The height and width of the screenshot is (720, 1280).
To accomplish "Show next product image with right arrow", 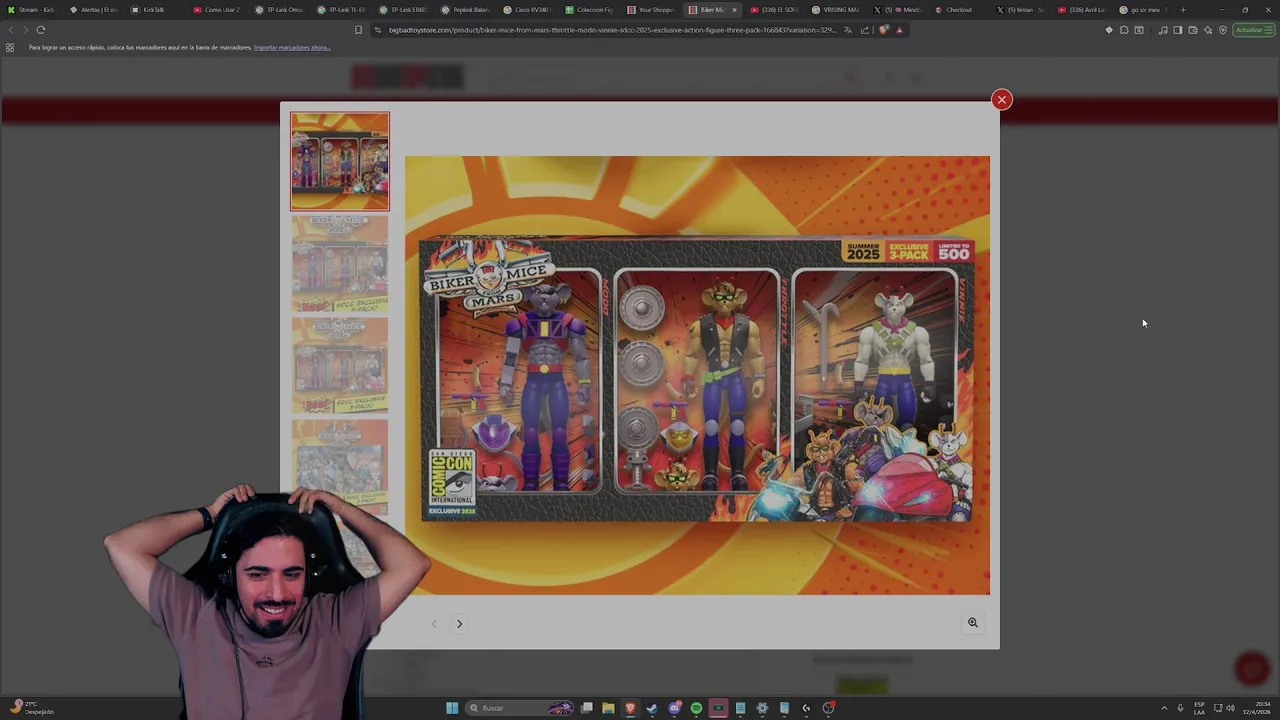I will pos(459,624).
